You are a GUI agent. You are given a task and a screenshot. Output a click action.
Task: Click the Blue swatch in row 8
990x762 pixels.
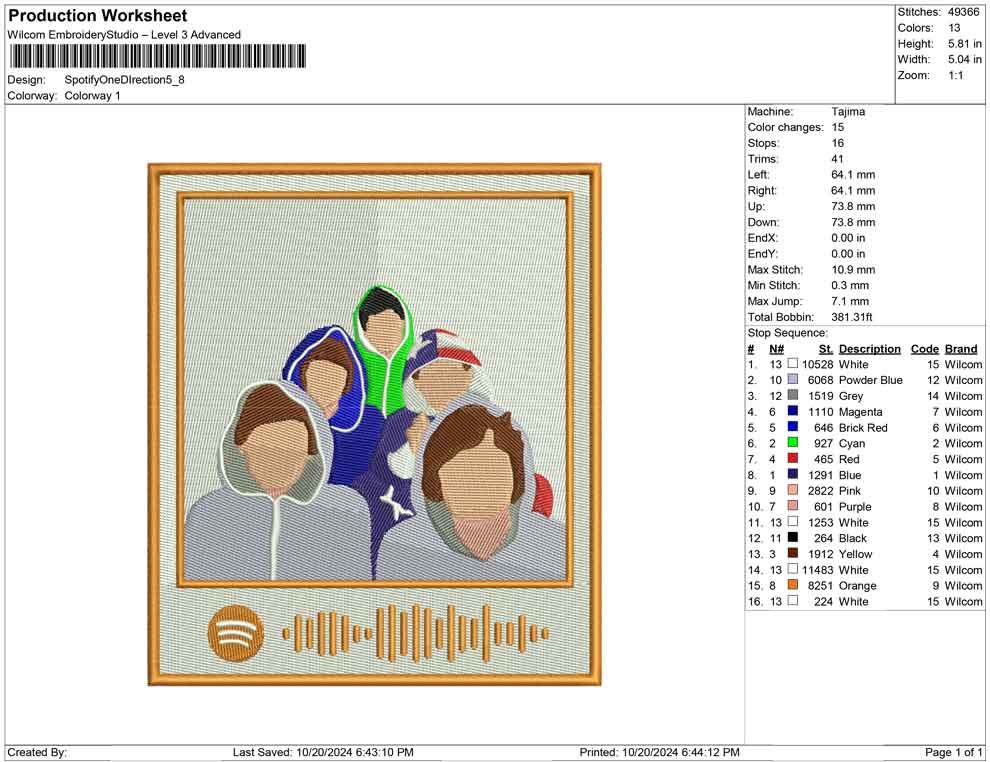[x=792, y=475]
